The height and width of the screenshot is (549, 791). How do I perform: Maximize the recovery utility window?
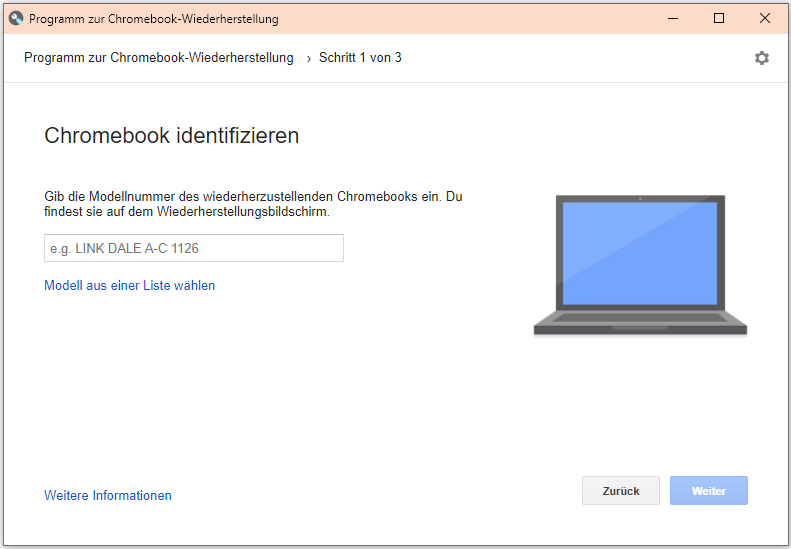point(719,19)
